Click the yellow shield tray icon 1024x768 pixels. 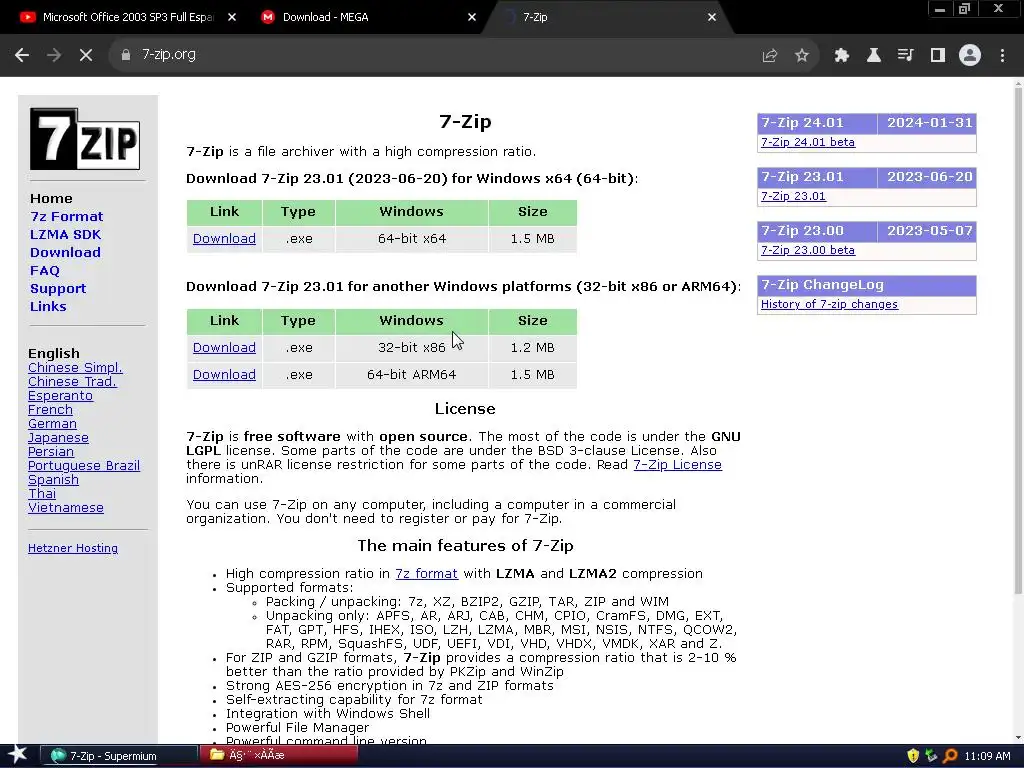coord(913,756)
